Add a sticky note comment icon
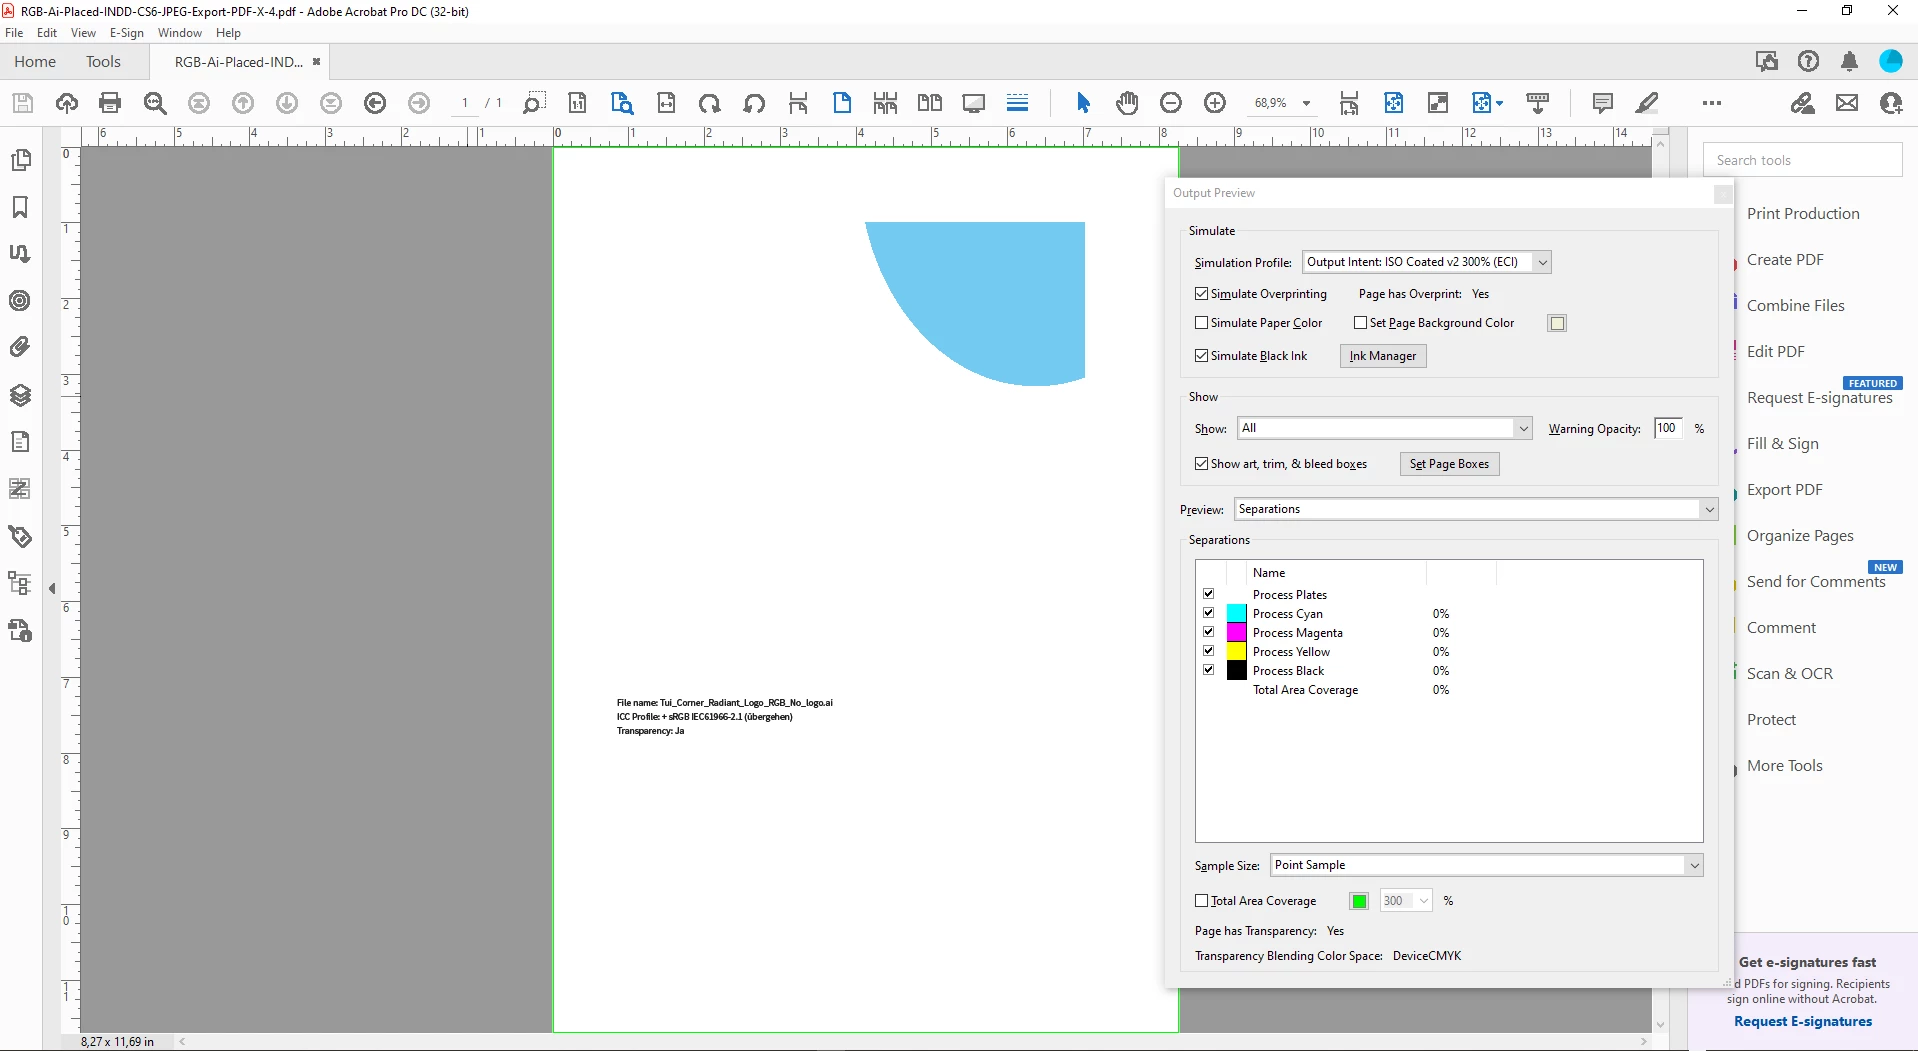 (x=1602, y=103)
